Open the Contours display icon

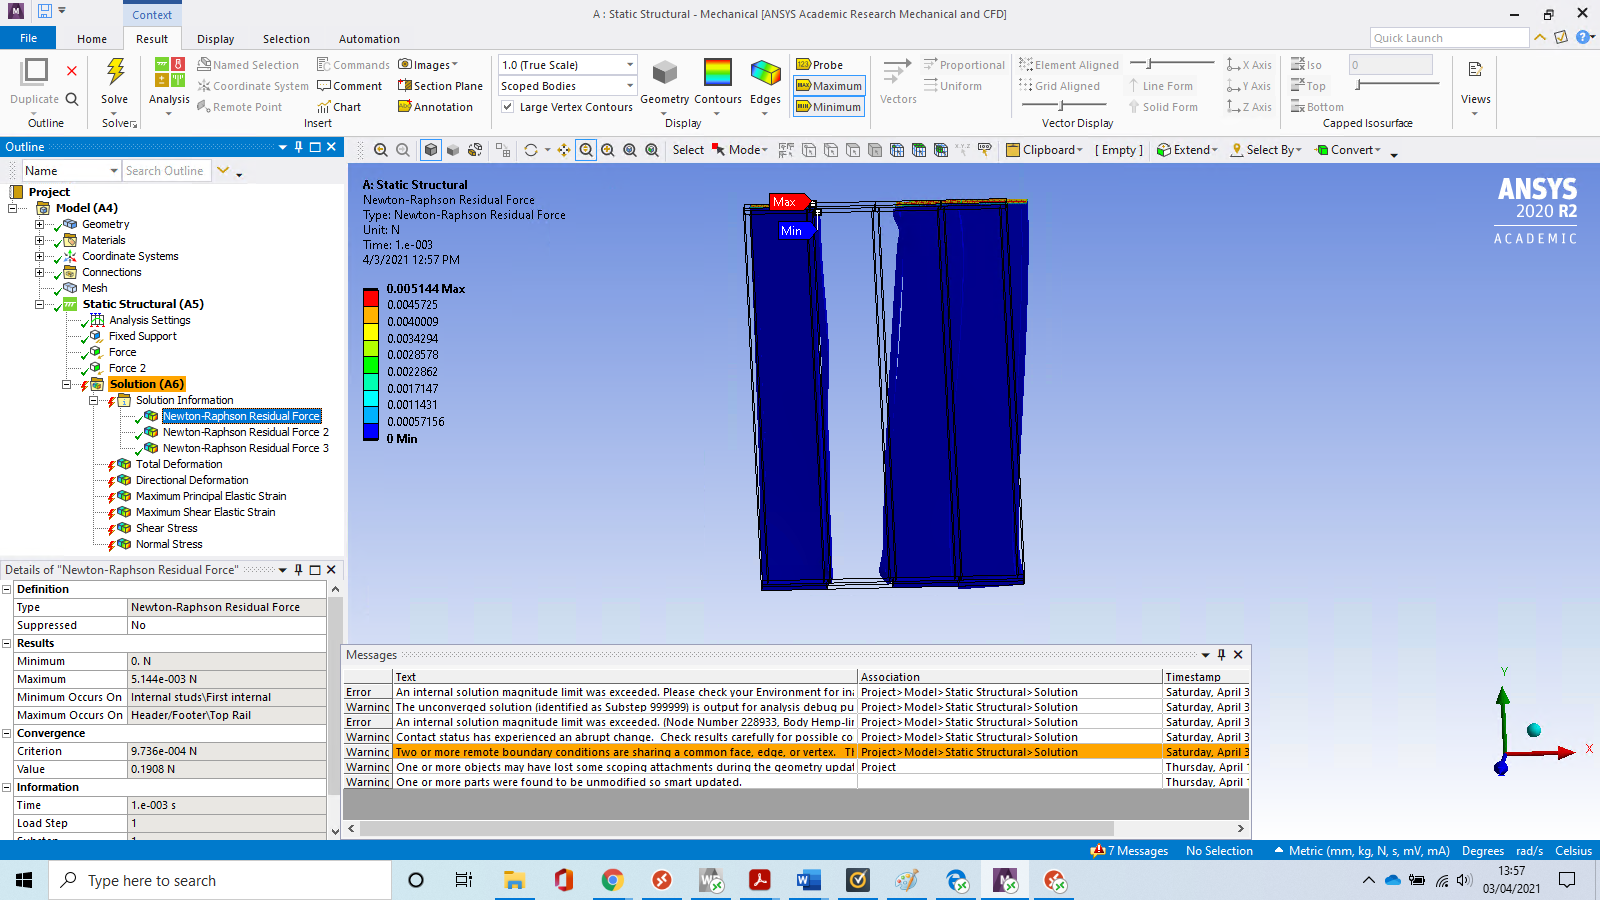point(717,74)
